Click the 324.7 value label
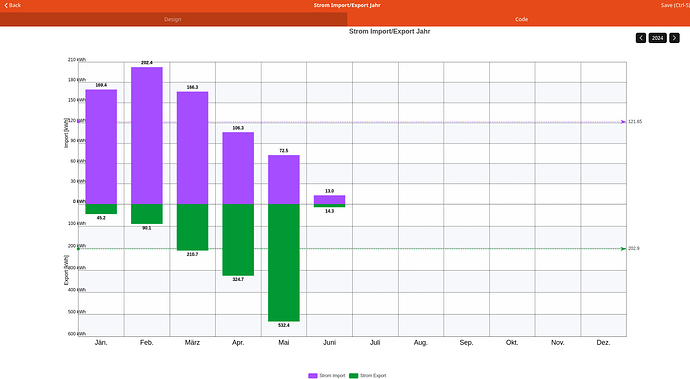Screen dimensions: 690x379 pos(238,280)
